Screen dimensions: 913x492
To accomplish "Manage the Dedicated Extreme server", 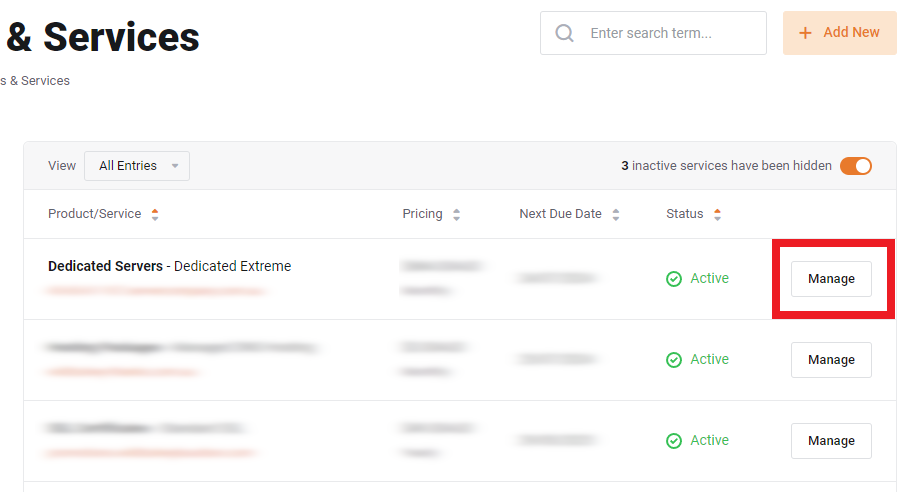I will pyautogui.click(x=831, y=279).
